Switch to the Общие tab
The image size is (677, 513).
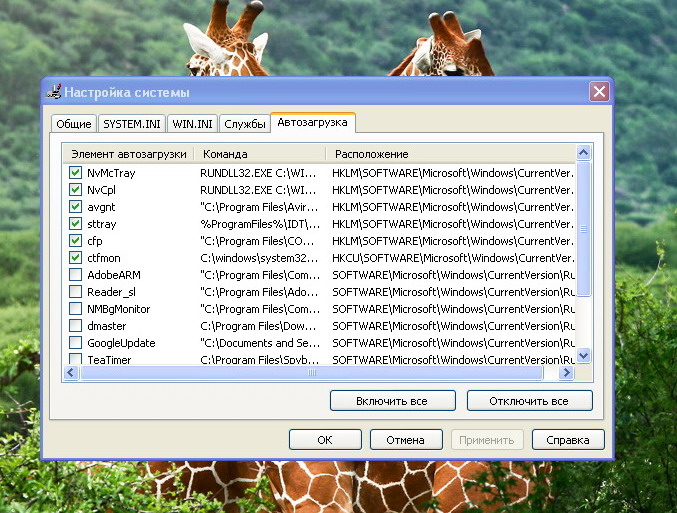click(x=73, y=124)
